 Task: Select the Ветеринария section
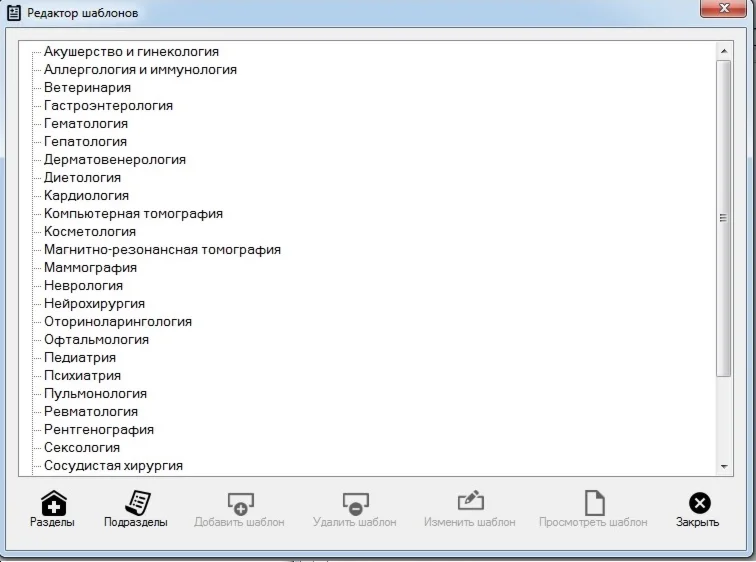(87, 88)
